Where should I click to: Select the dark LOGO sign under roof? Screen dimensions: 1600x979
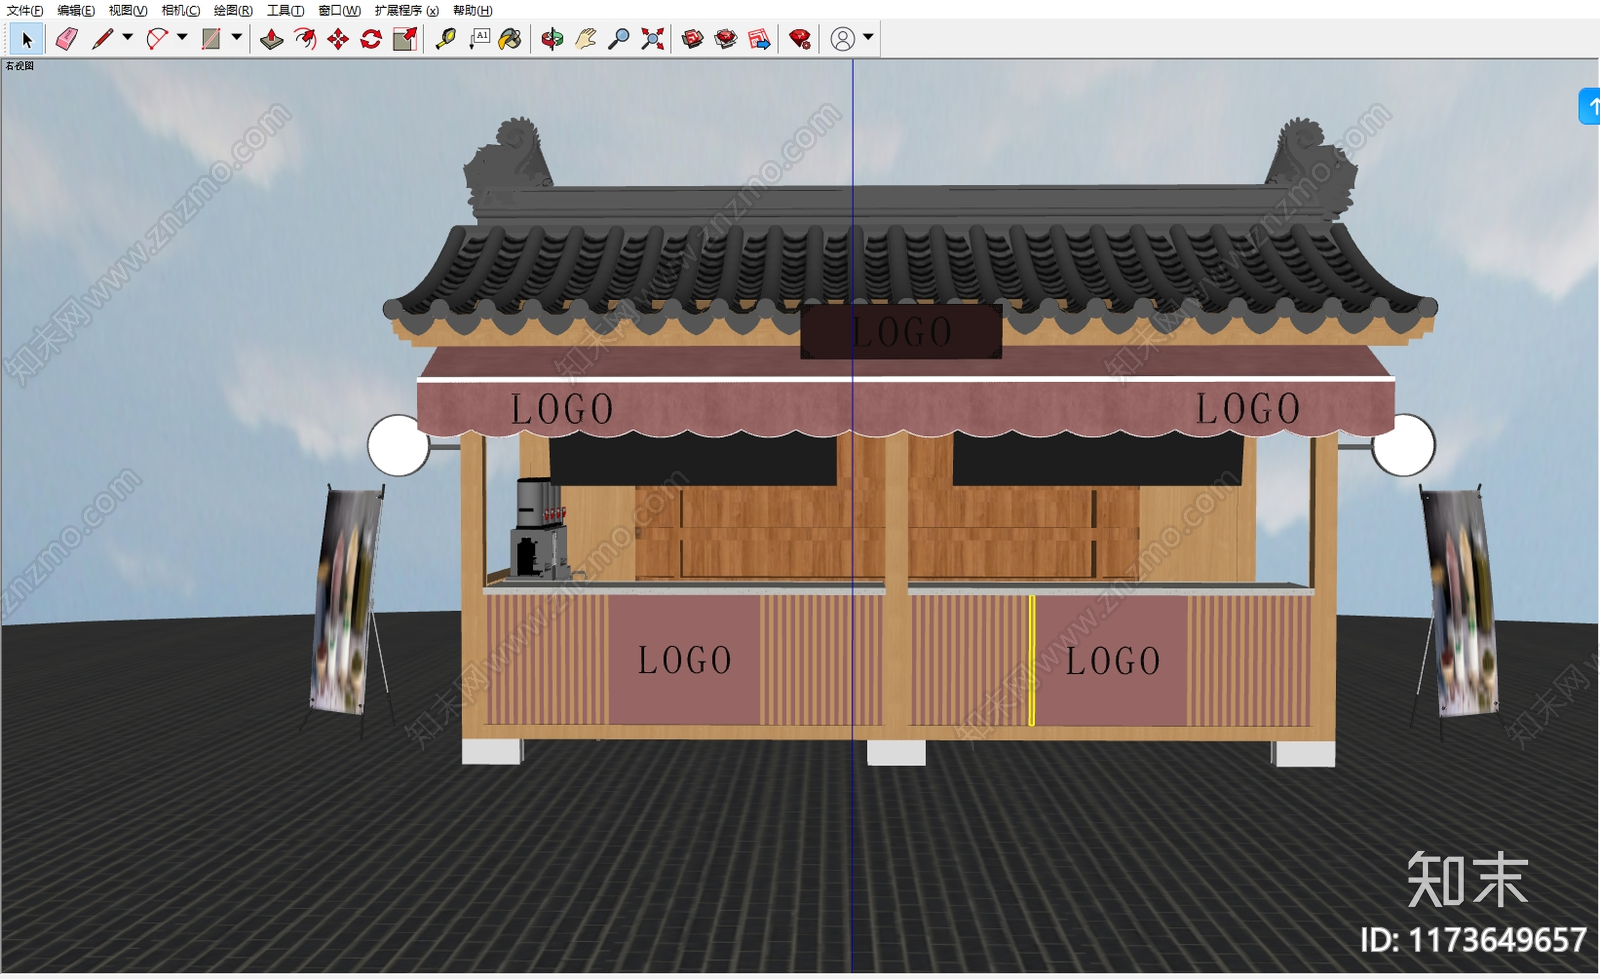[x=901, y=332]
